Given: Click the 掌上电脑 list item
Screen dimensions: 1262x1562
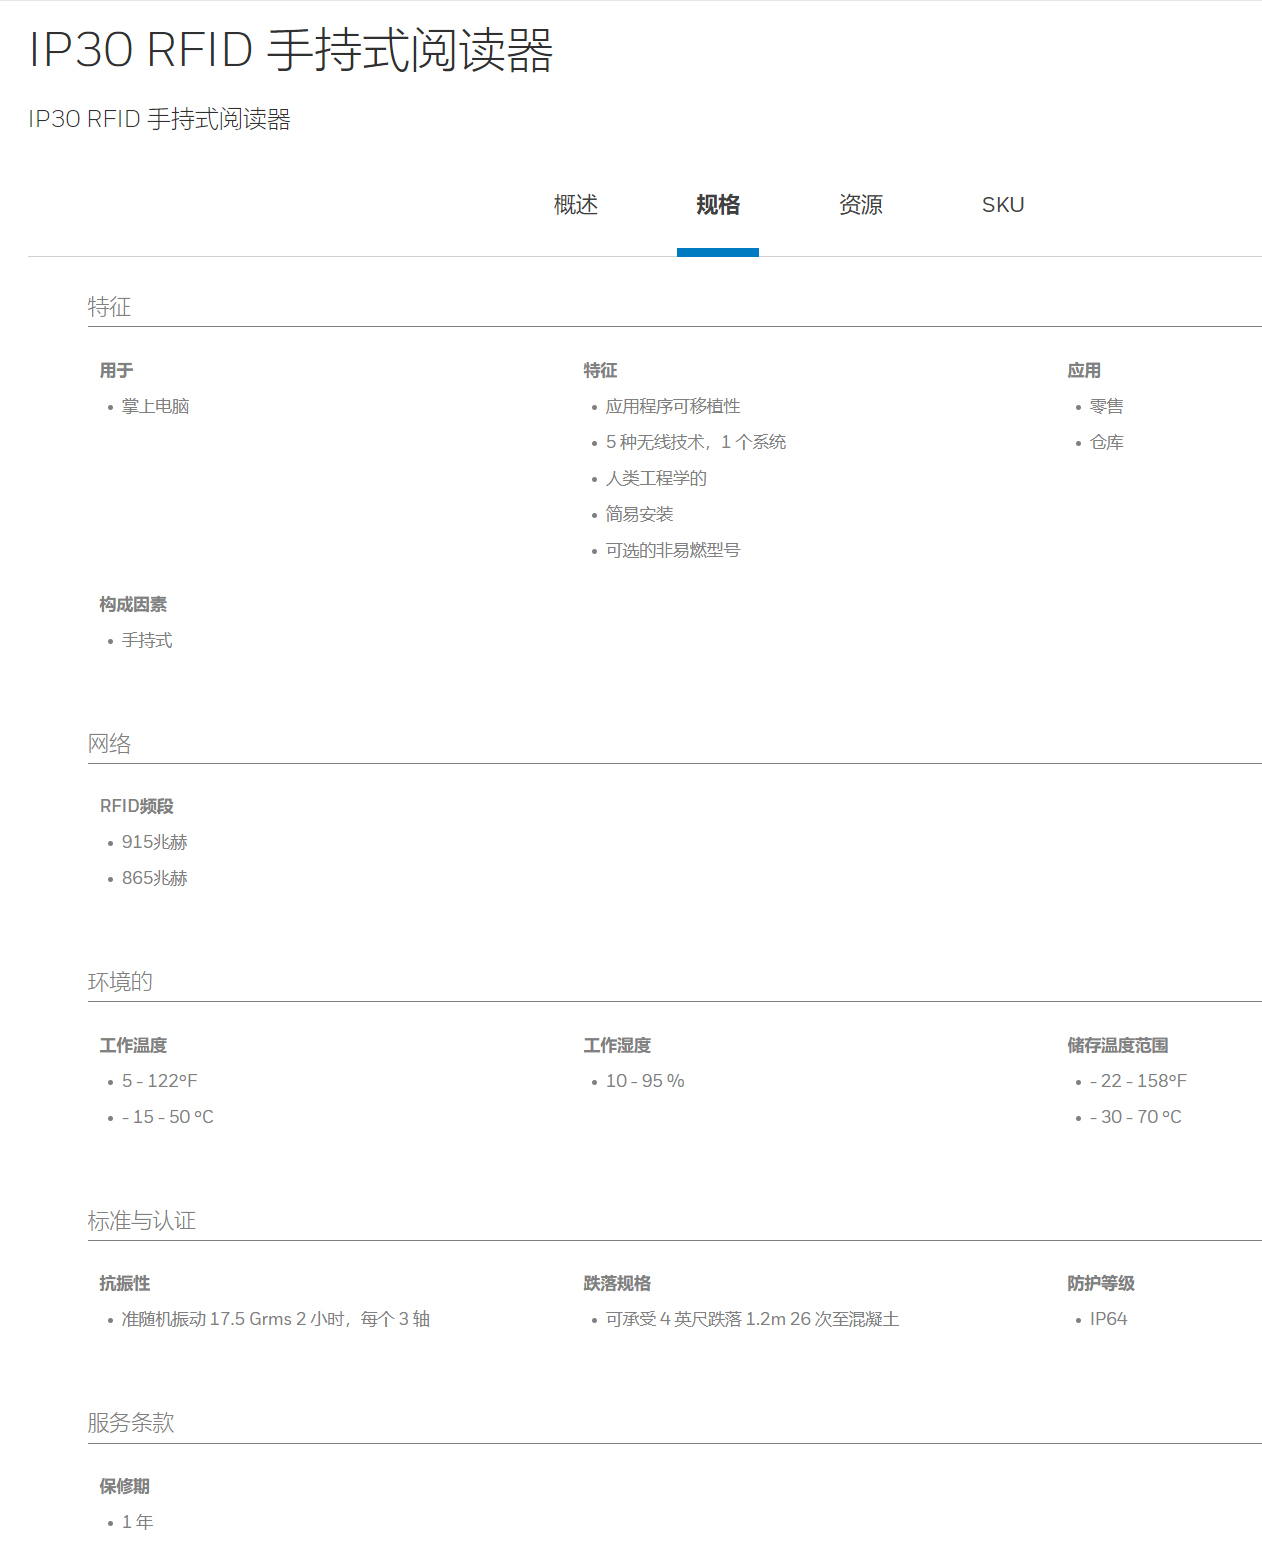Looking at the screenshot, I should click(x=155, y=406).
